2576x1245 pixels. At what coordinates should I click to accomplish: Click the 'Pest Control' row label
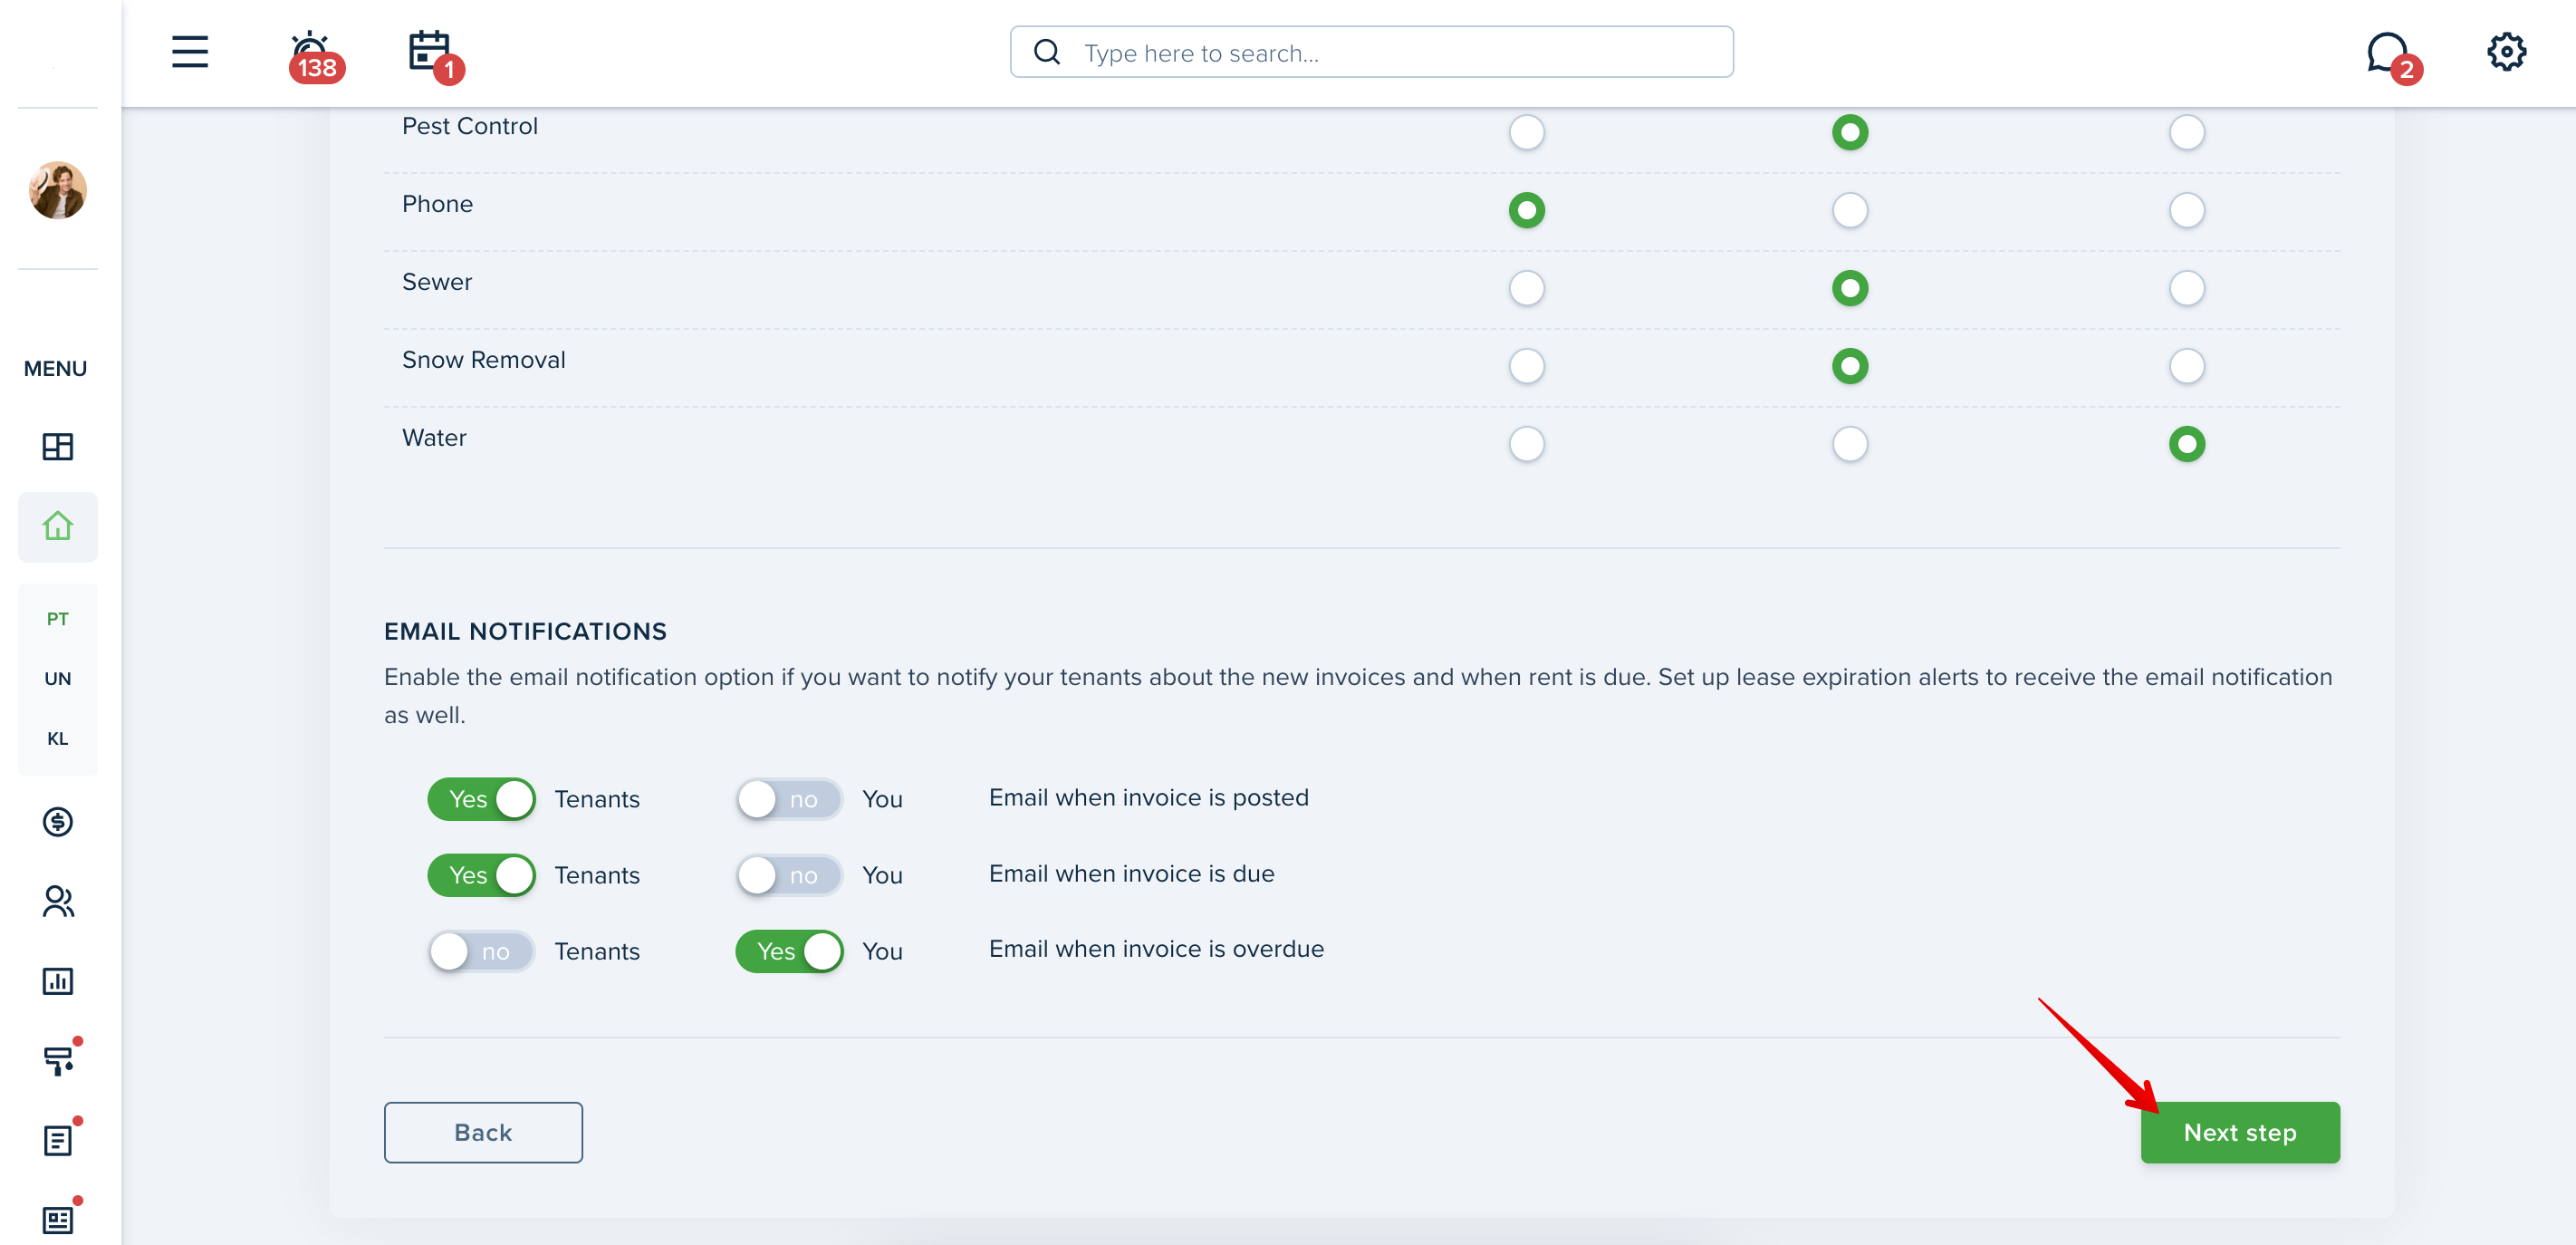pyautogui.click(x=470, y=126)
